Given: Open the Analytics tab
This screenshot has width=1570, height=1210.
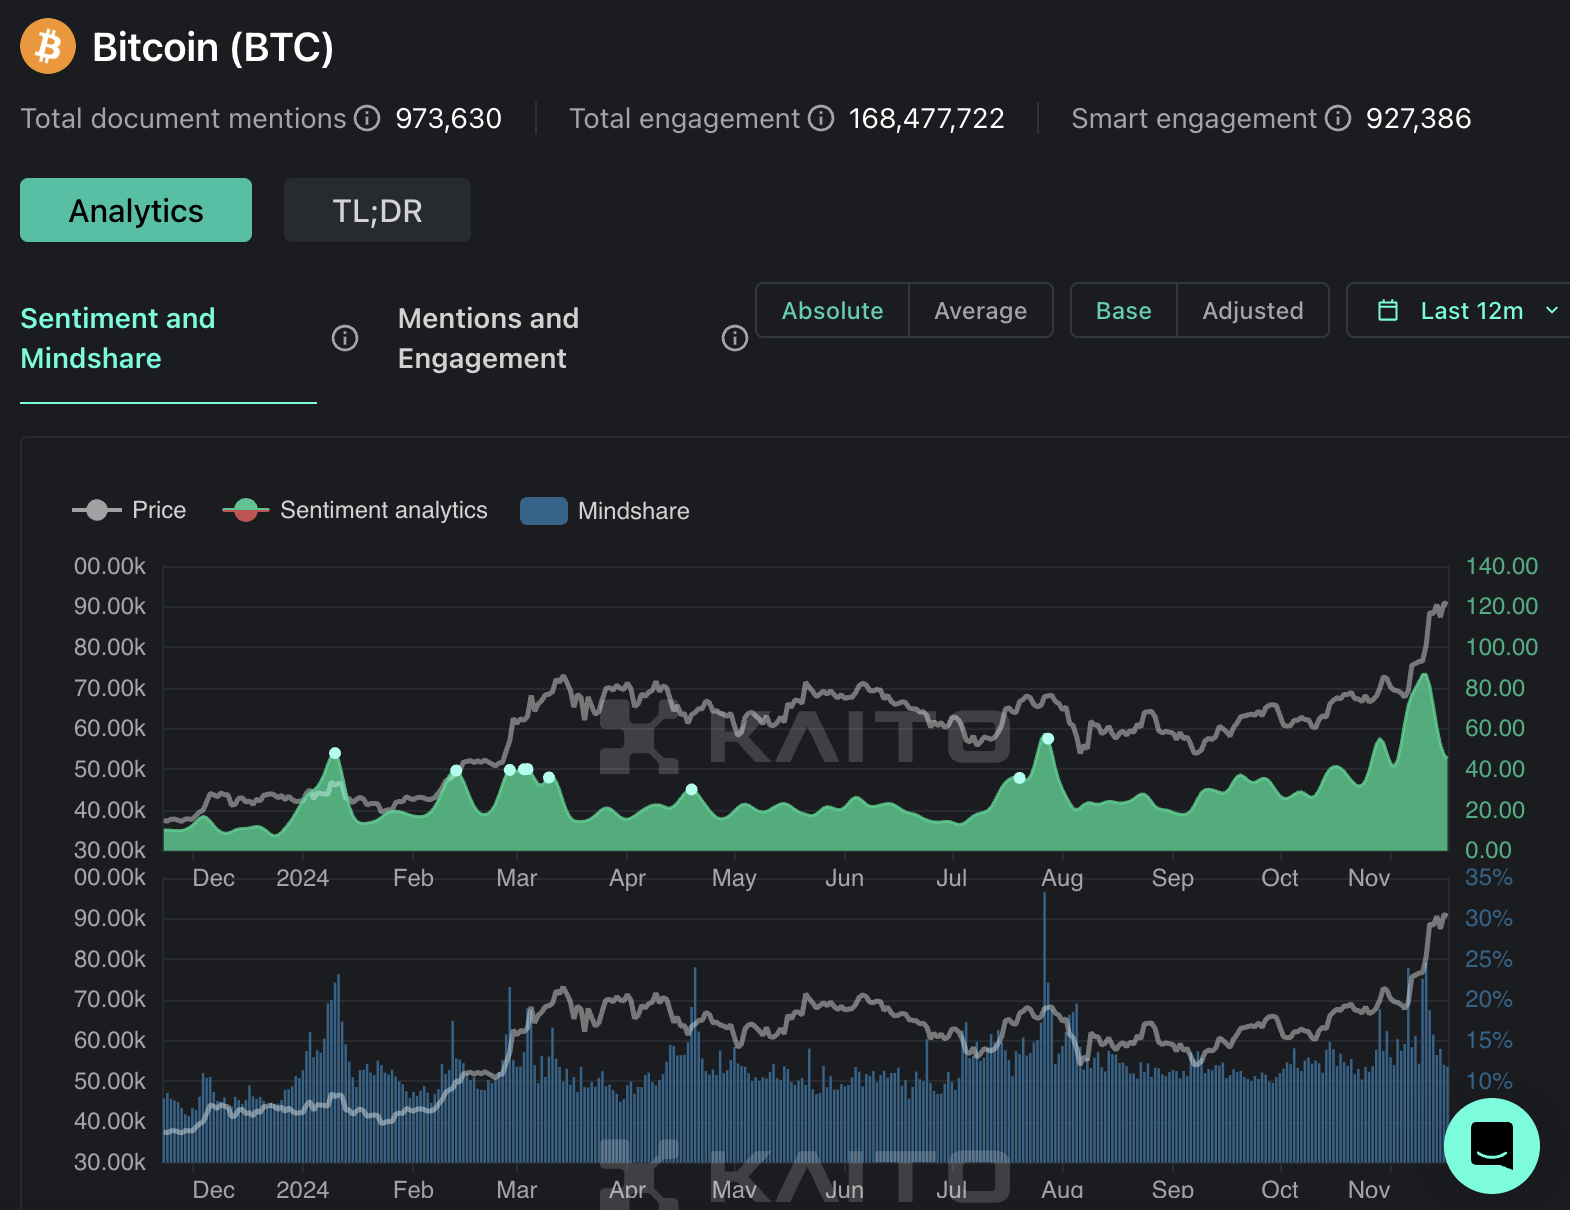Looking at the screenshot, I should coord(136,210).
